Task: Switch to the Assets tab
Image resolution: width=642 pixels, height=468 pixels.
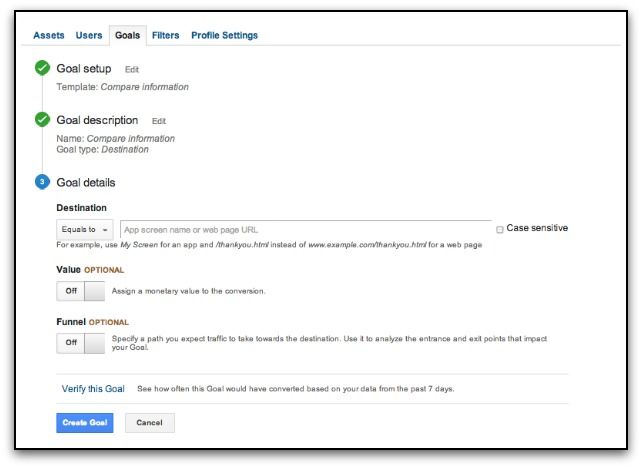Action: (x=49, y=35)
